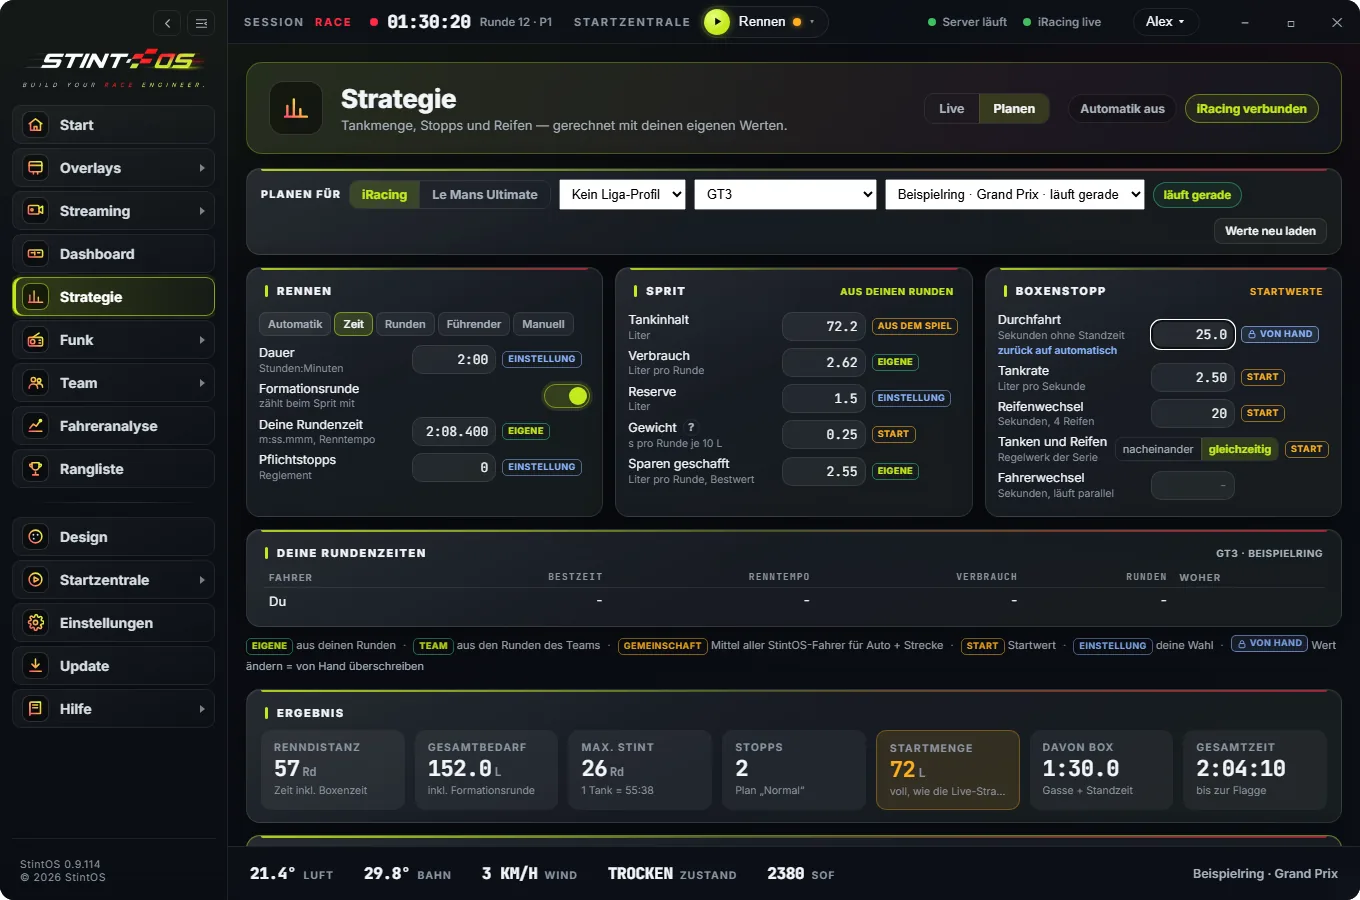Select the Führender race mode tab
1360x900 pixels.
[x=474, y=324]
